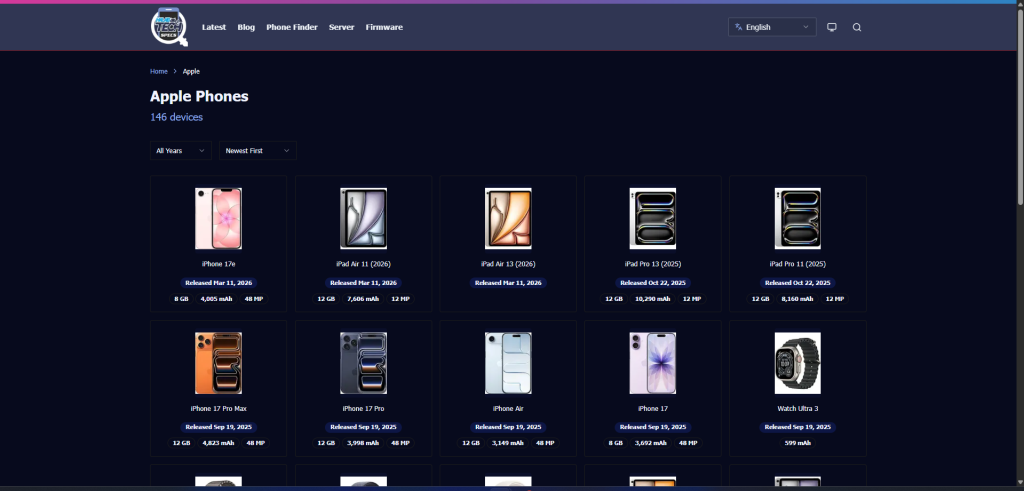The image size is (1024, 491).
Task: Open the iPhone 17 Pro image
Action: 363,363
